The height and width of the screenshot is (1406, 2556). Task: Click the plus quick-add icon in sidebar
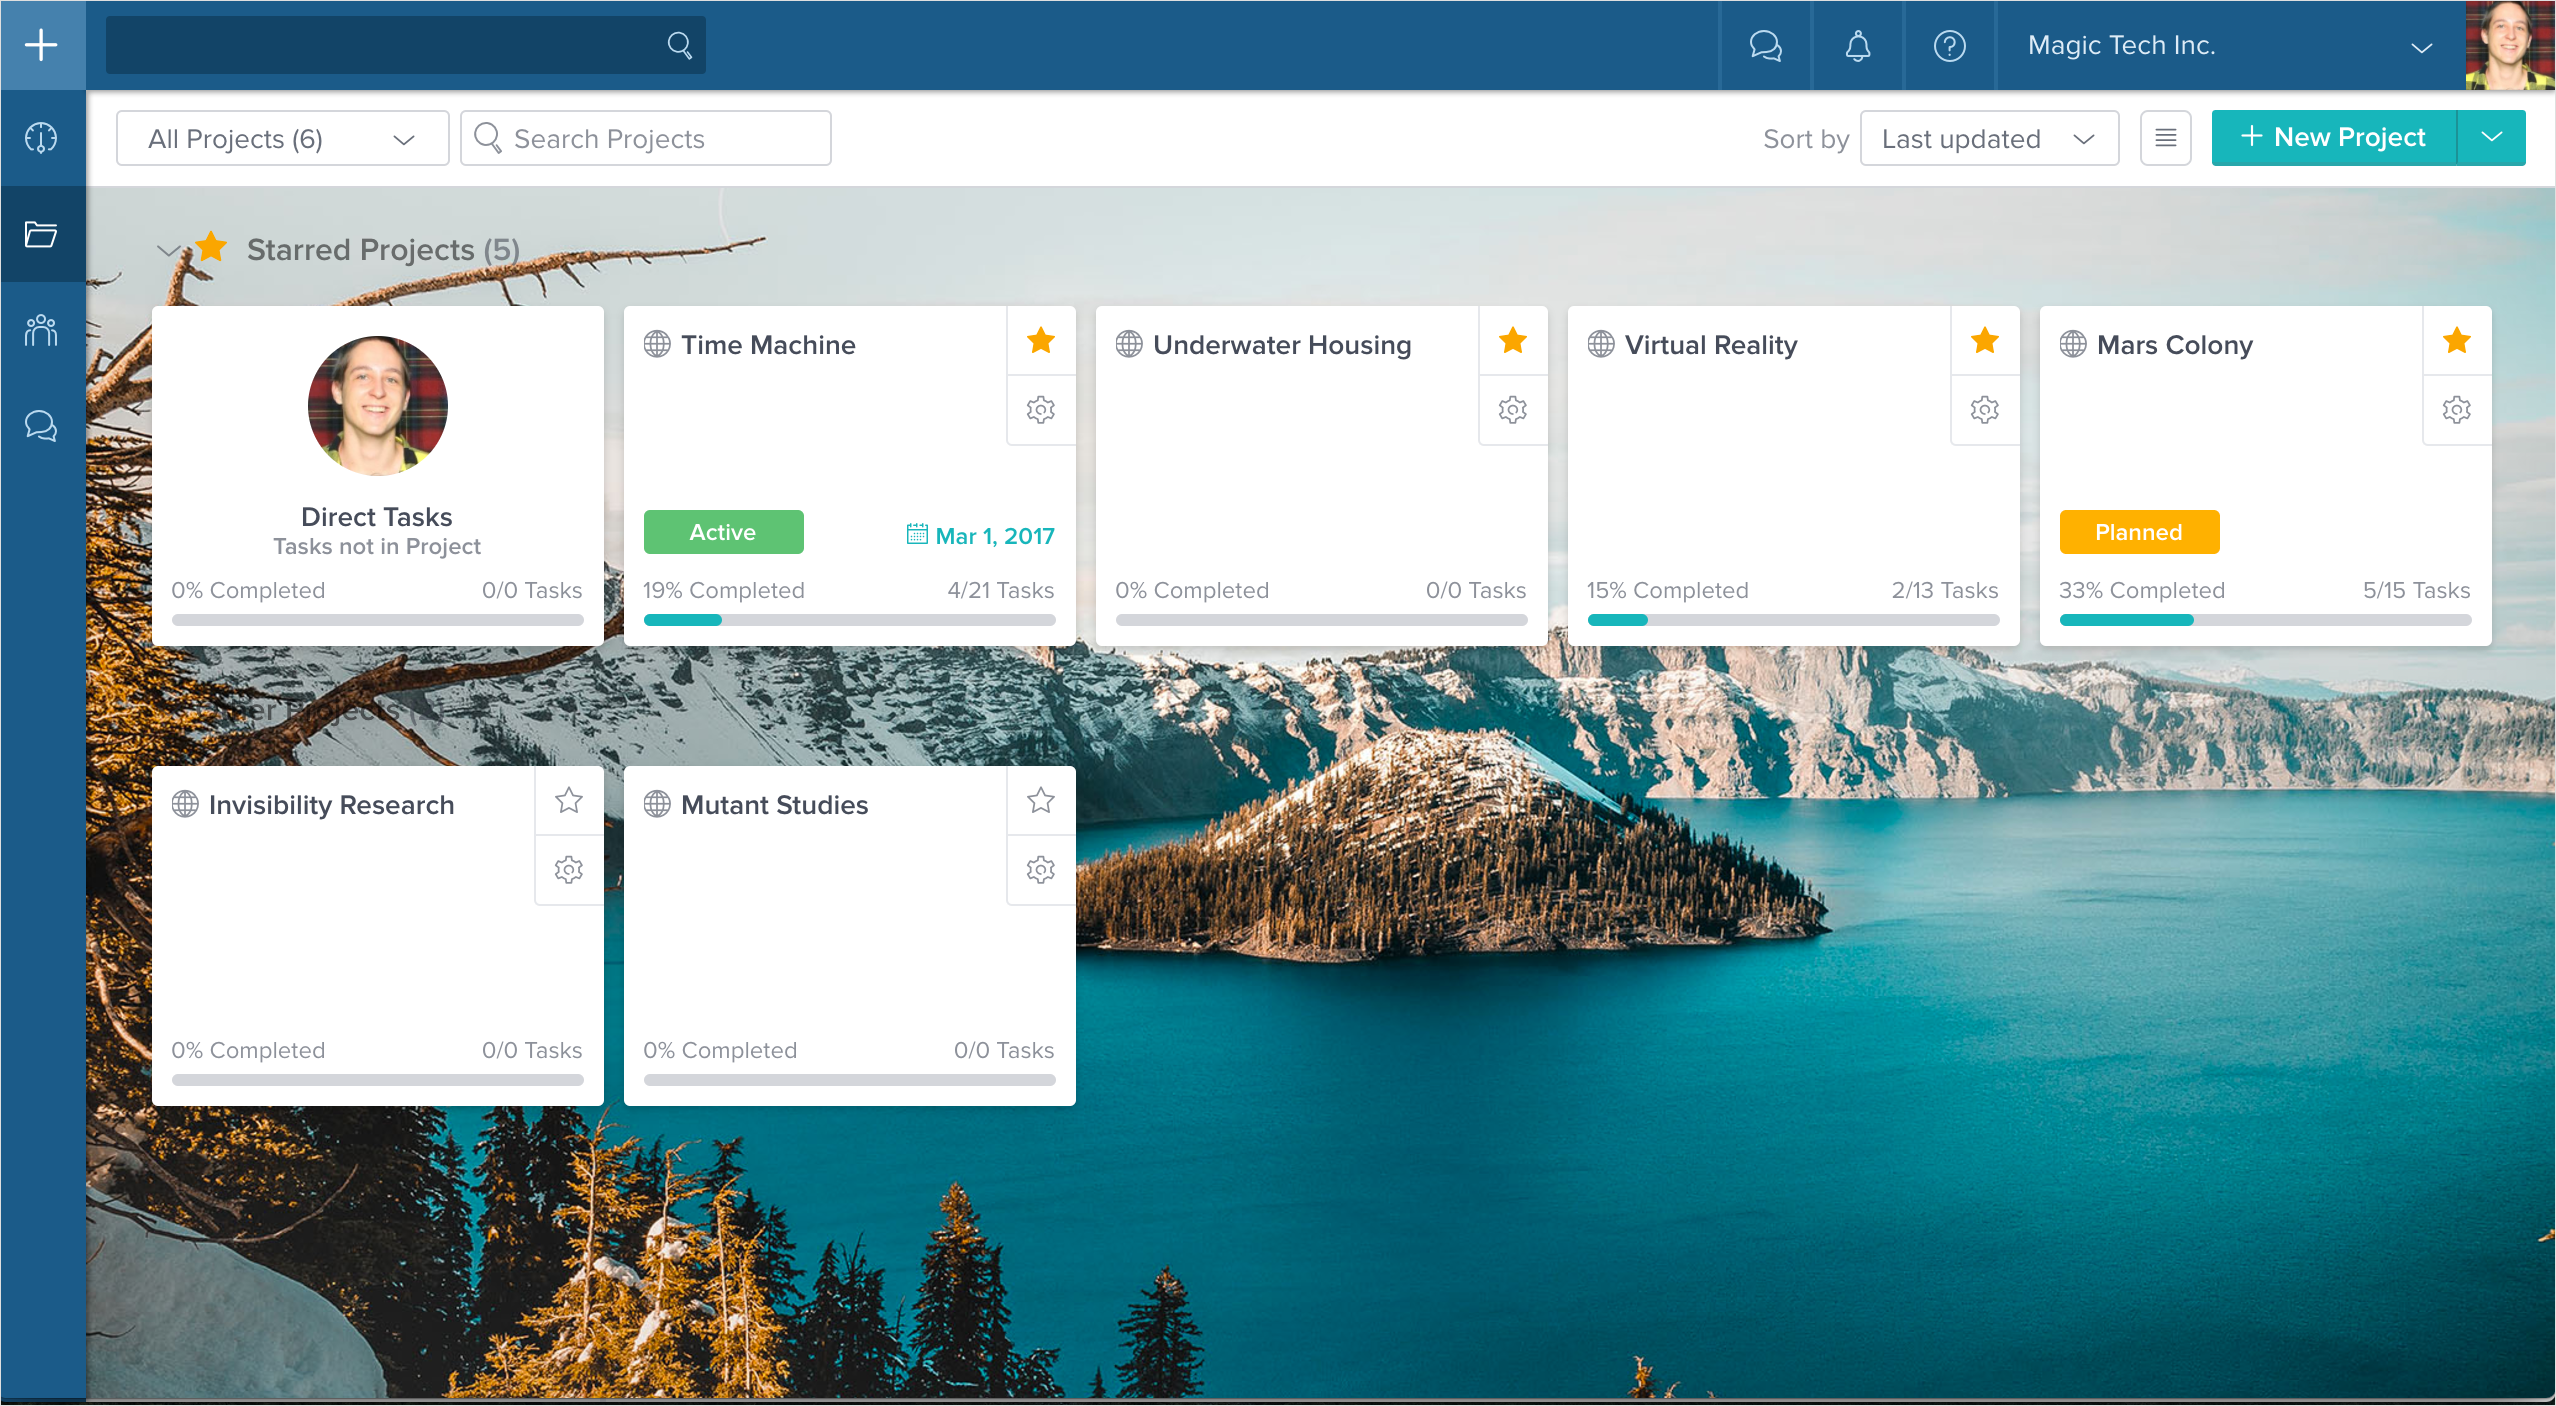pos(41,45)
